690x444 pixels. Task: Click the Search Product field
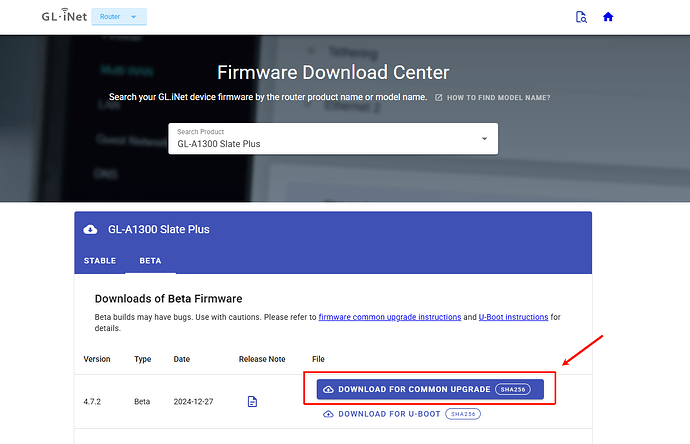pos(333,139)
